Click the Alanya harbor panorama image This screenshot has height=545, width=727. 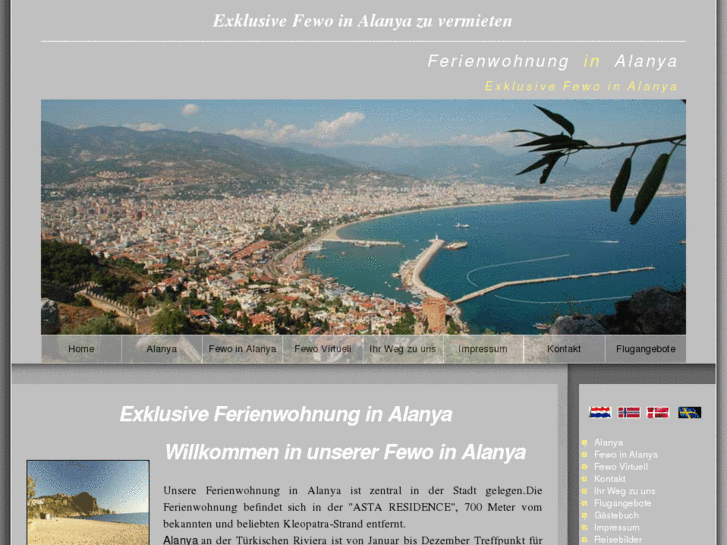tap(364, 217)
